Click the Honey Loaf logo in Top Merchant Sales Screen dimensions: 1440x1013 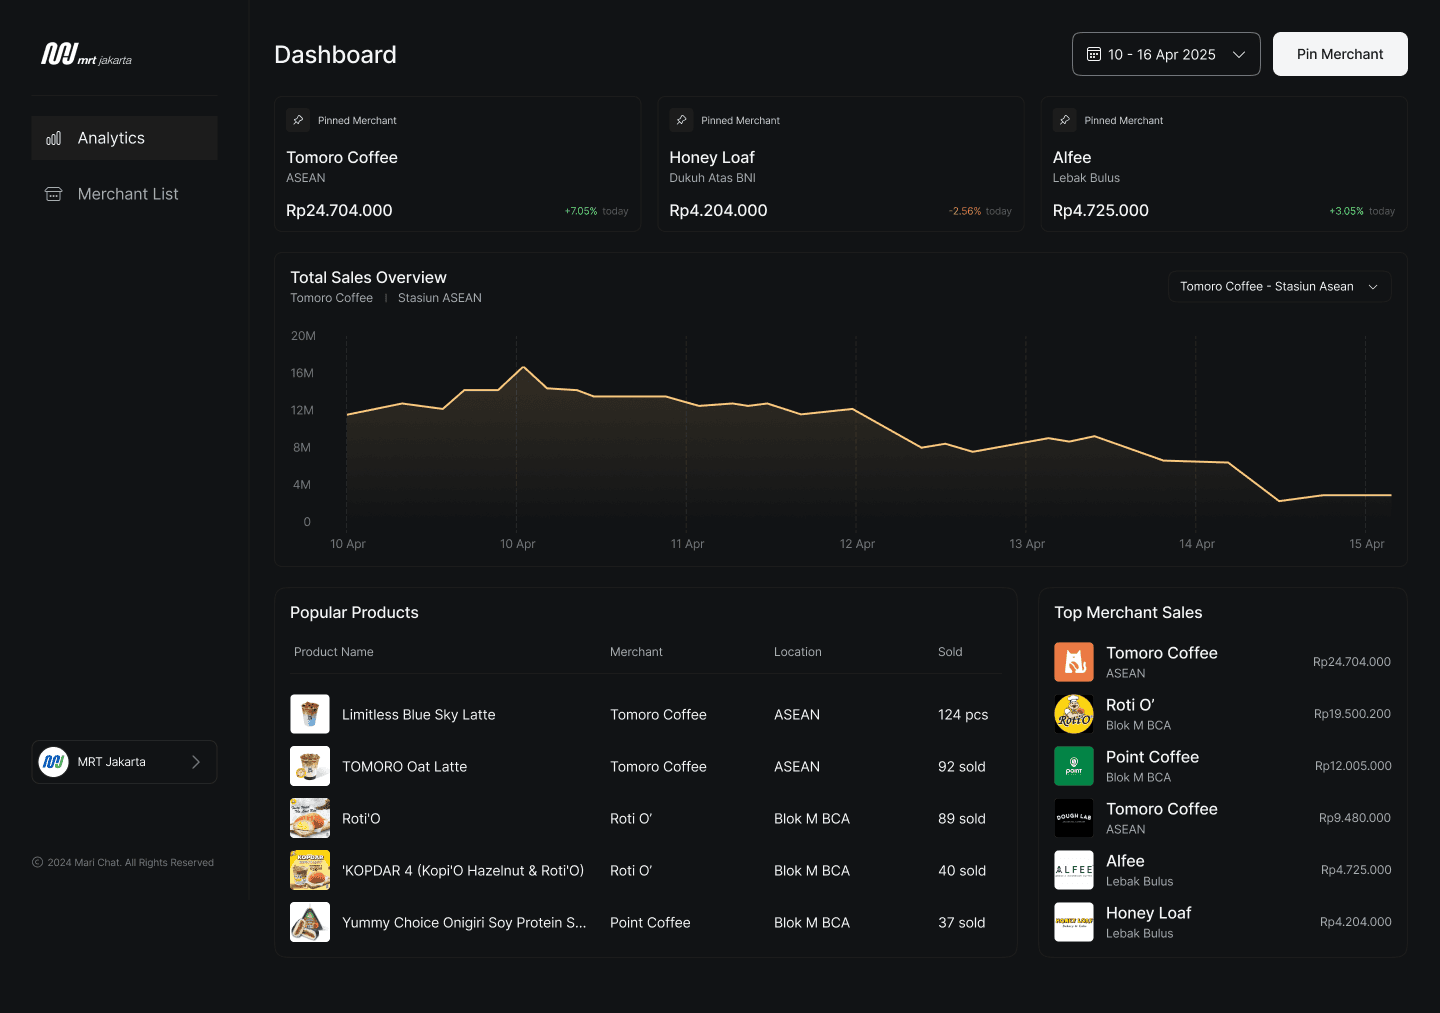[1074, 922]
